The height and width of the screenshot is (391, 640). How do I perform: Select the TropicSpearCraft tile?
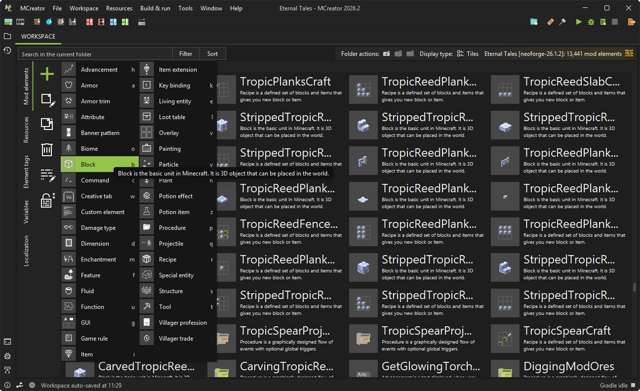(559, 338)
